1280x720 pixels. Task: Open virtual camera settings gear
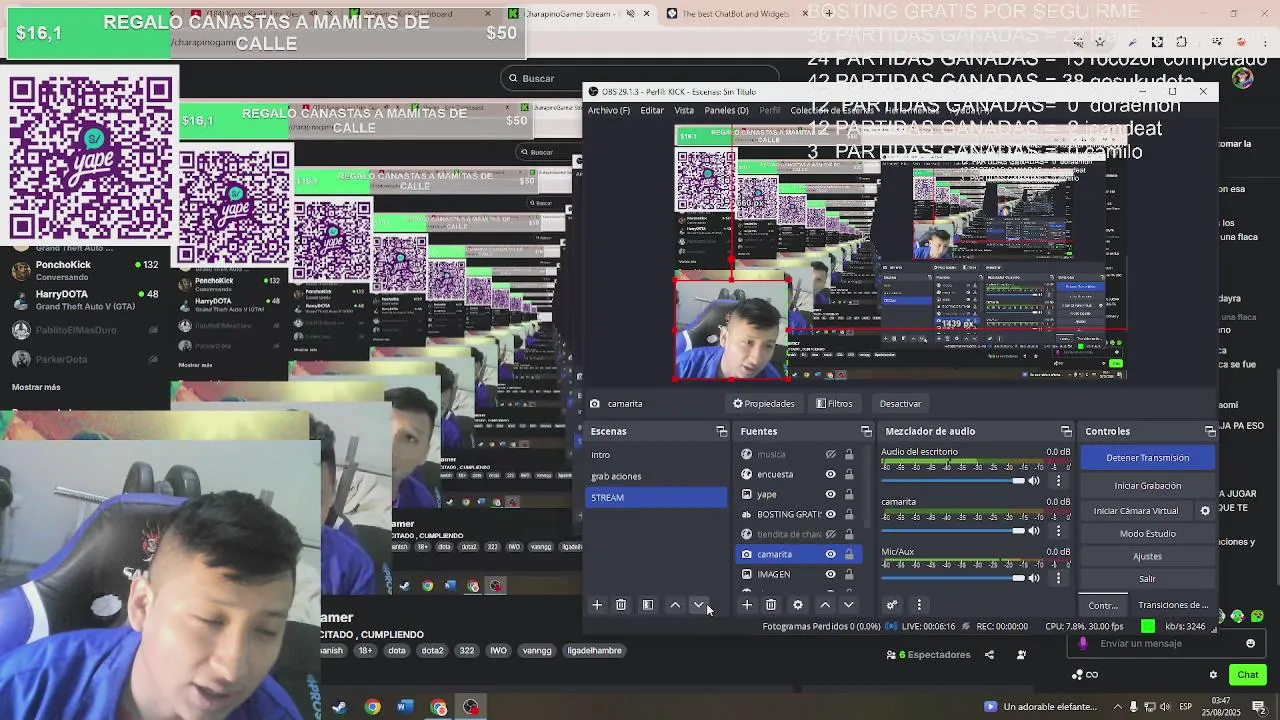1205,511
